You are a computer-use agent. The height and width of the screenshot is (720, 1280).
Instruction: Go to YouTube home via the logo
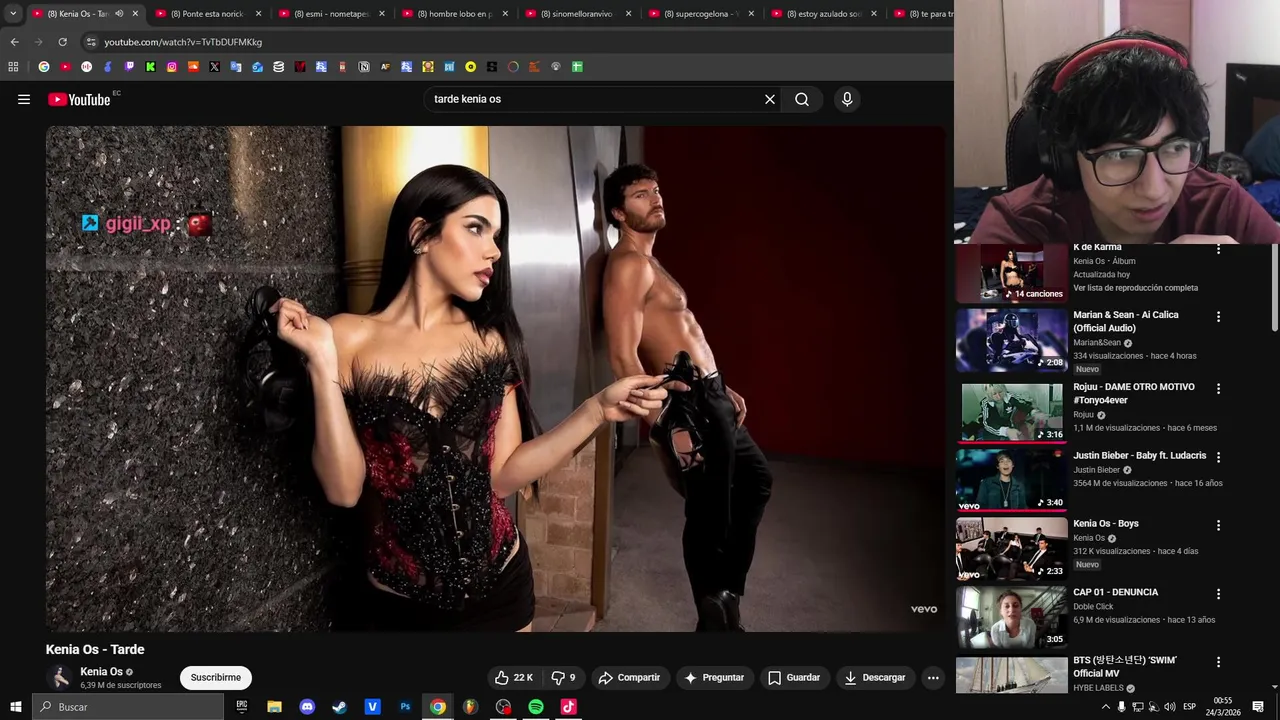coord(79,99)
